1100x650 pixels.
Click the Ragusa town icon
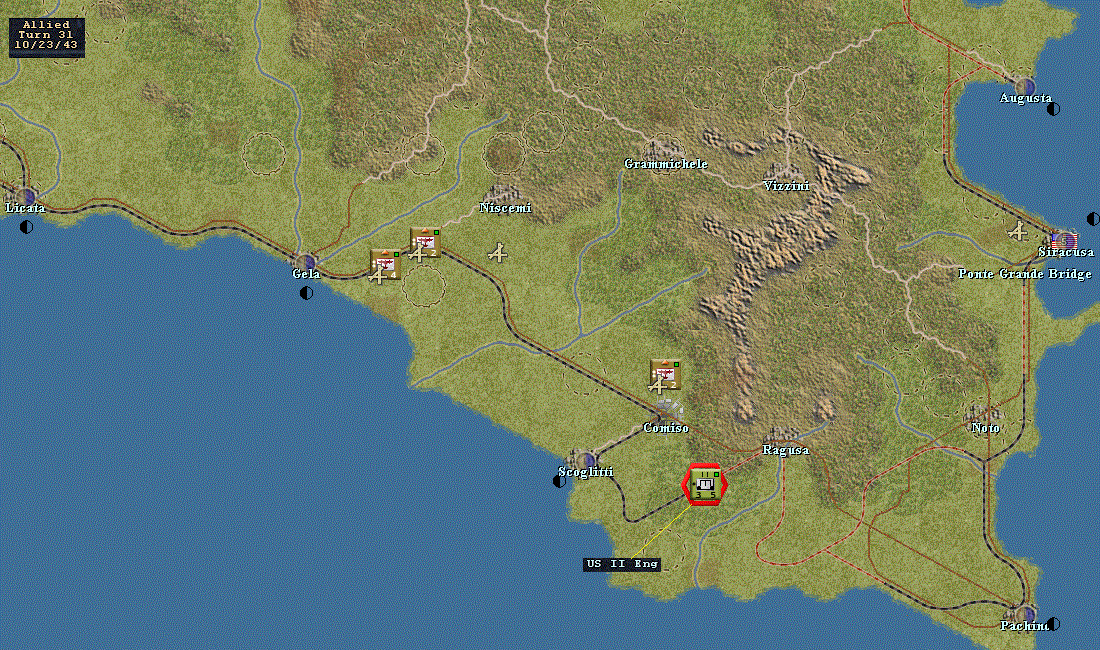[x=783, y=435]
